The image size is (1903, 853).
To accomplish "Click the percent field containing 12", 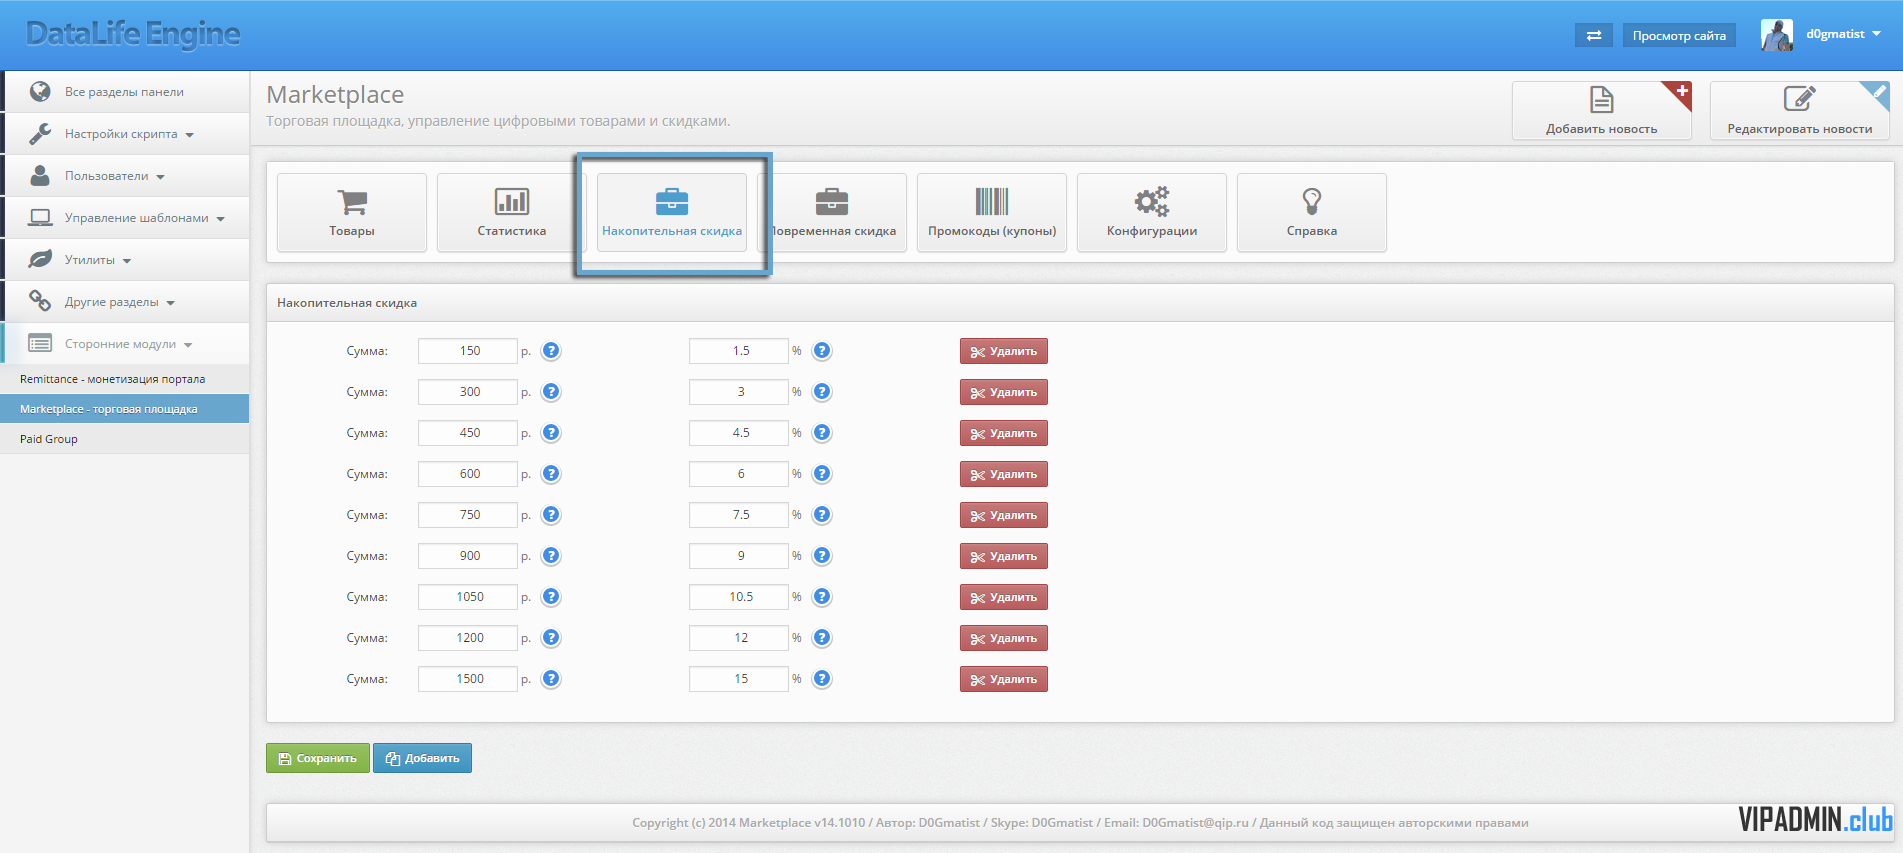I will point(739,638).
